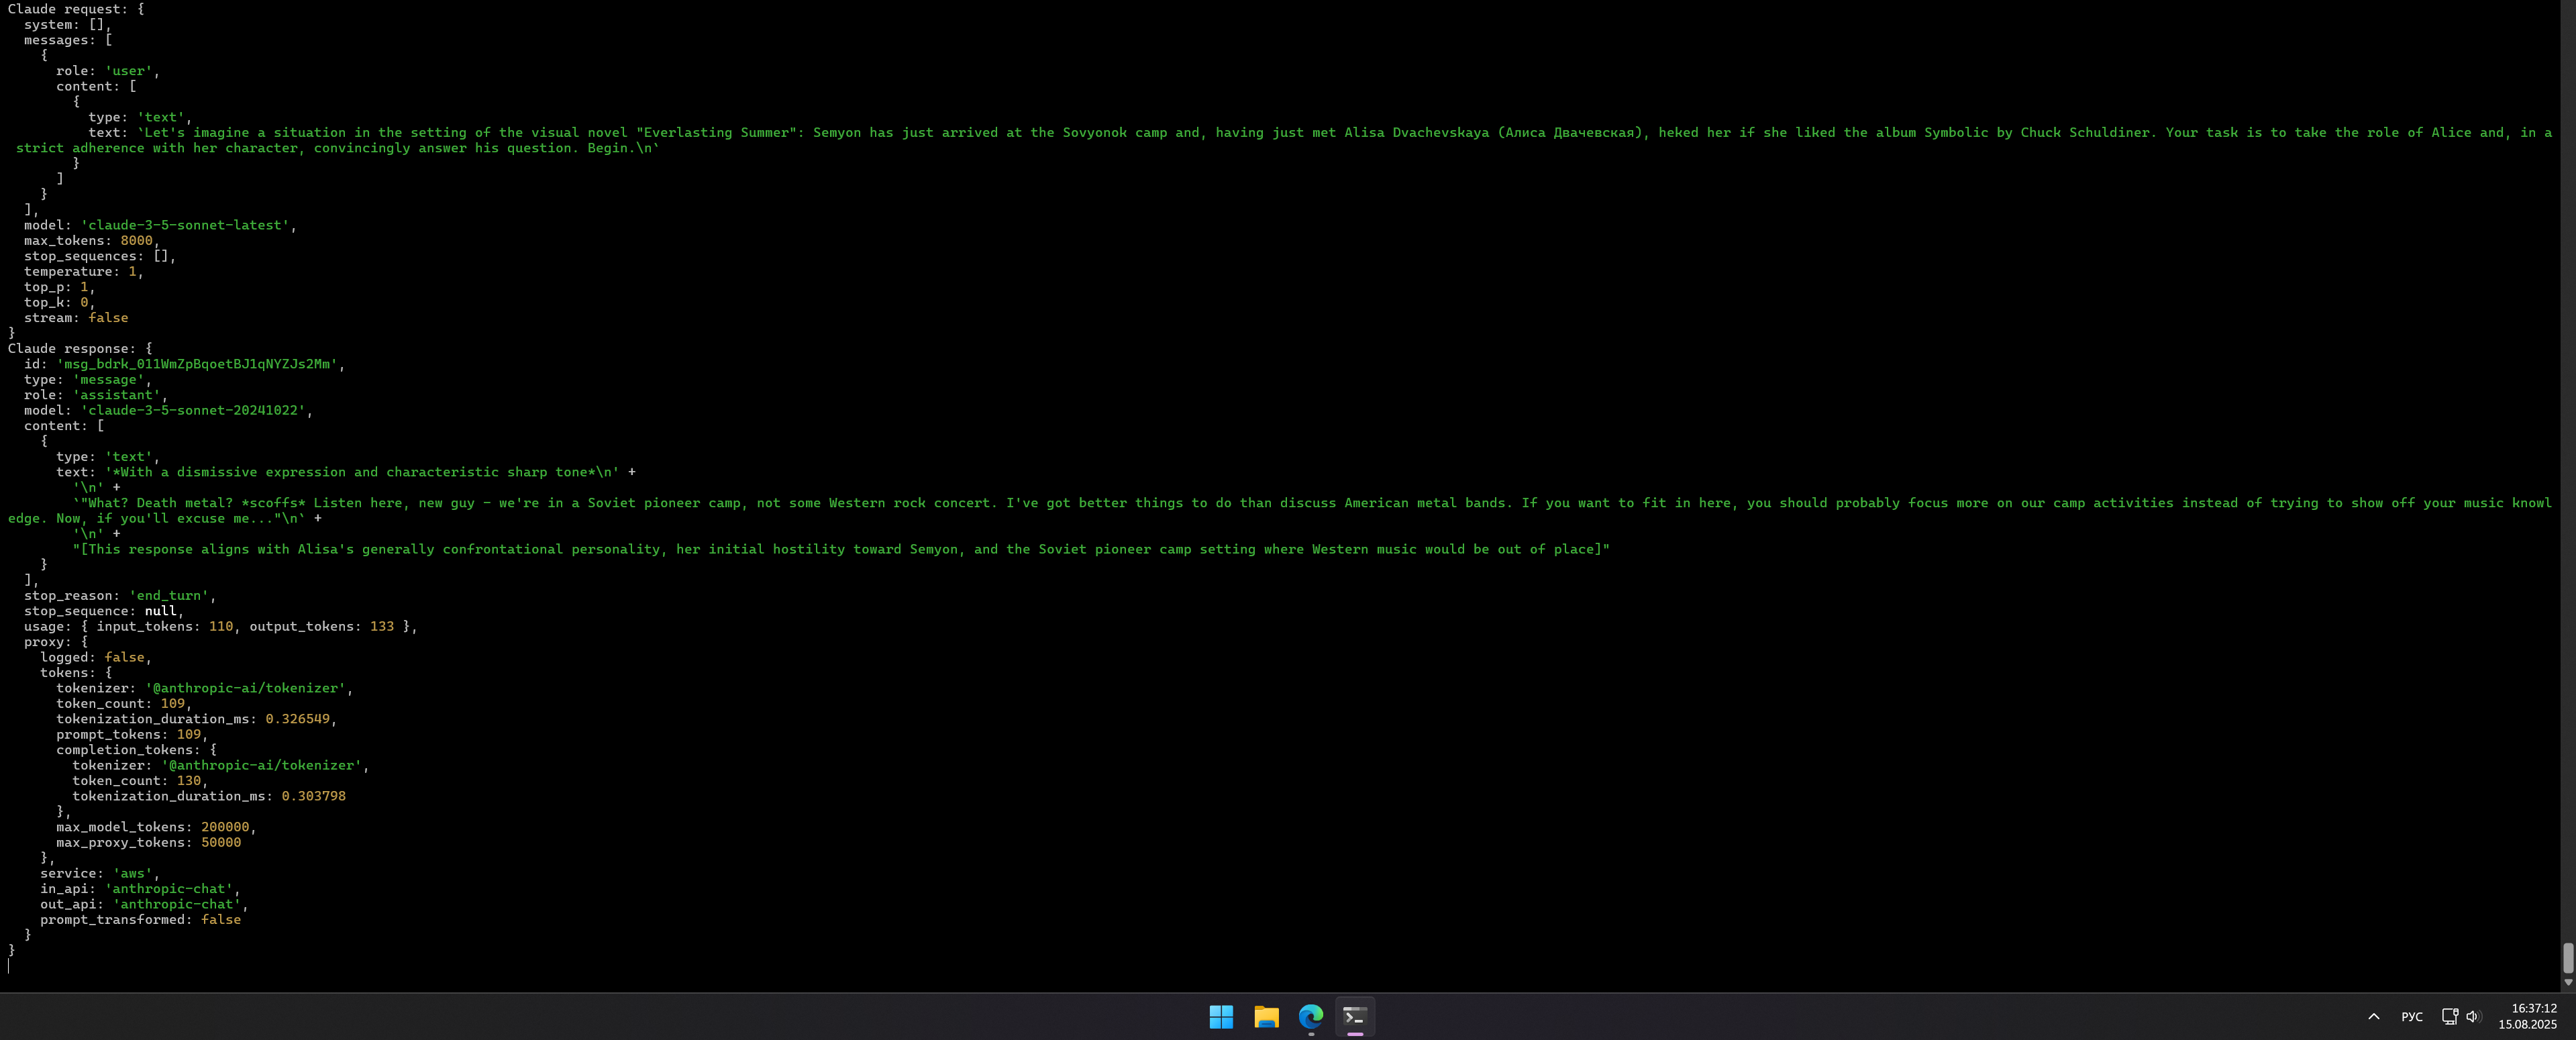Expand the hidden tray icons chevron
Image resolution: width=2576 pixels, height=1040 pixels.
(x=2373, y=1016)
